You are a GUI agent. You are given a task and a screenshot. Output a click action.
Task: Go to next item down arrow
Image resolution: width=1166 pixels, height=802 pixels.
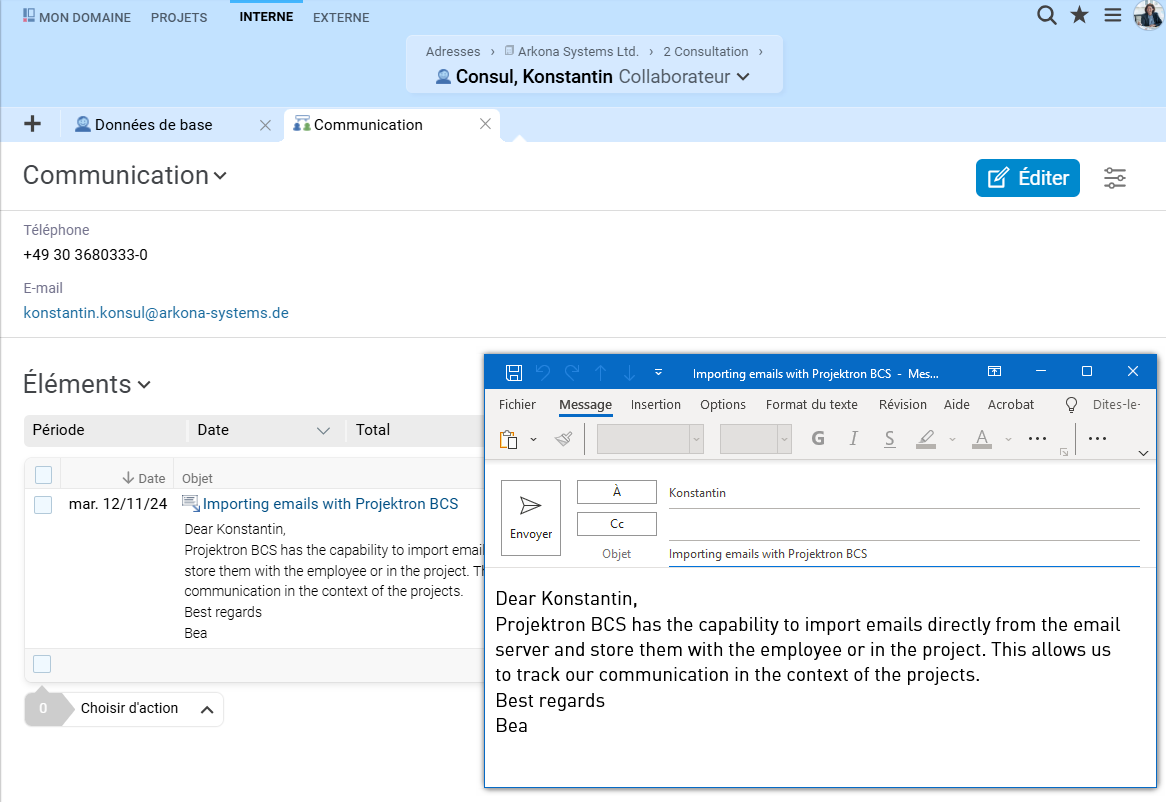(x=629, y=372)
